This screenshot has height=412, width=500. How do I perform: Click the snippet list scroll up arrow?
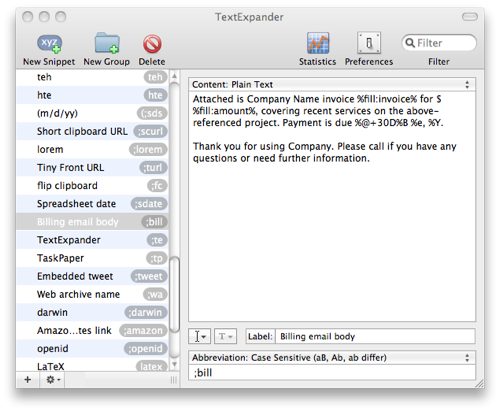tap(174, 76)
